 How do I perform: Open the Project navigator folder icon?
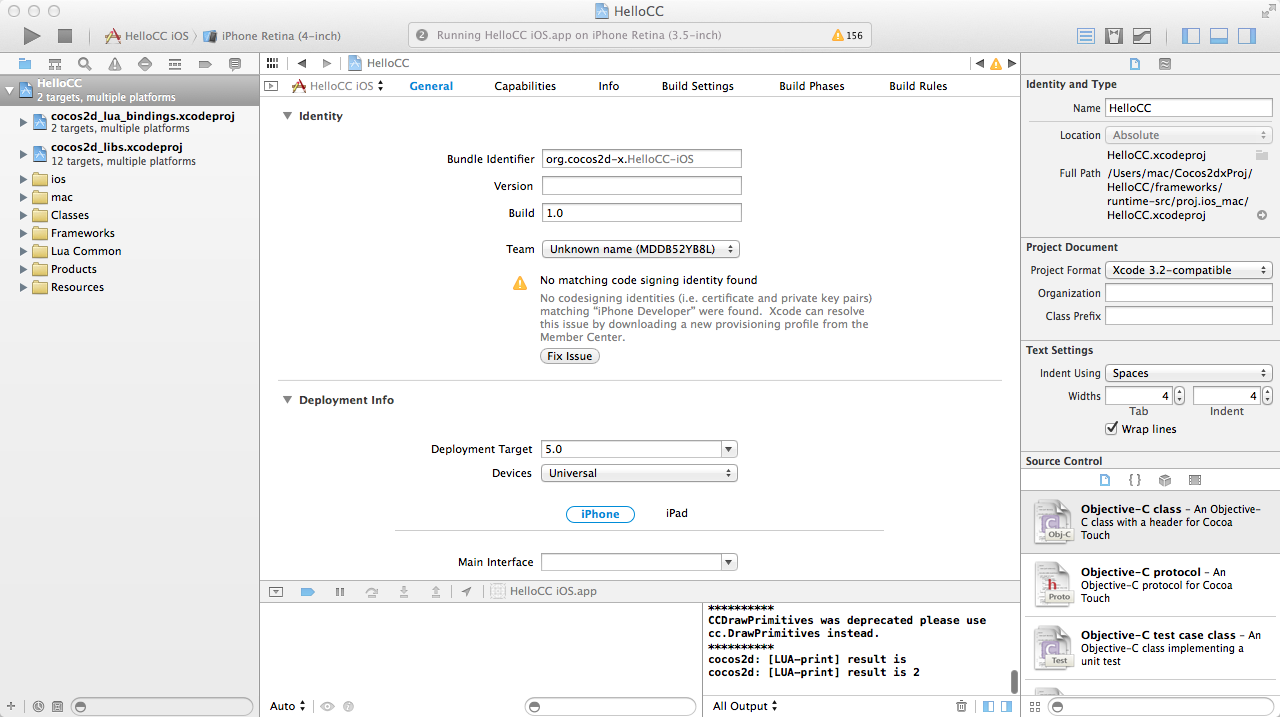(25, 64)
